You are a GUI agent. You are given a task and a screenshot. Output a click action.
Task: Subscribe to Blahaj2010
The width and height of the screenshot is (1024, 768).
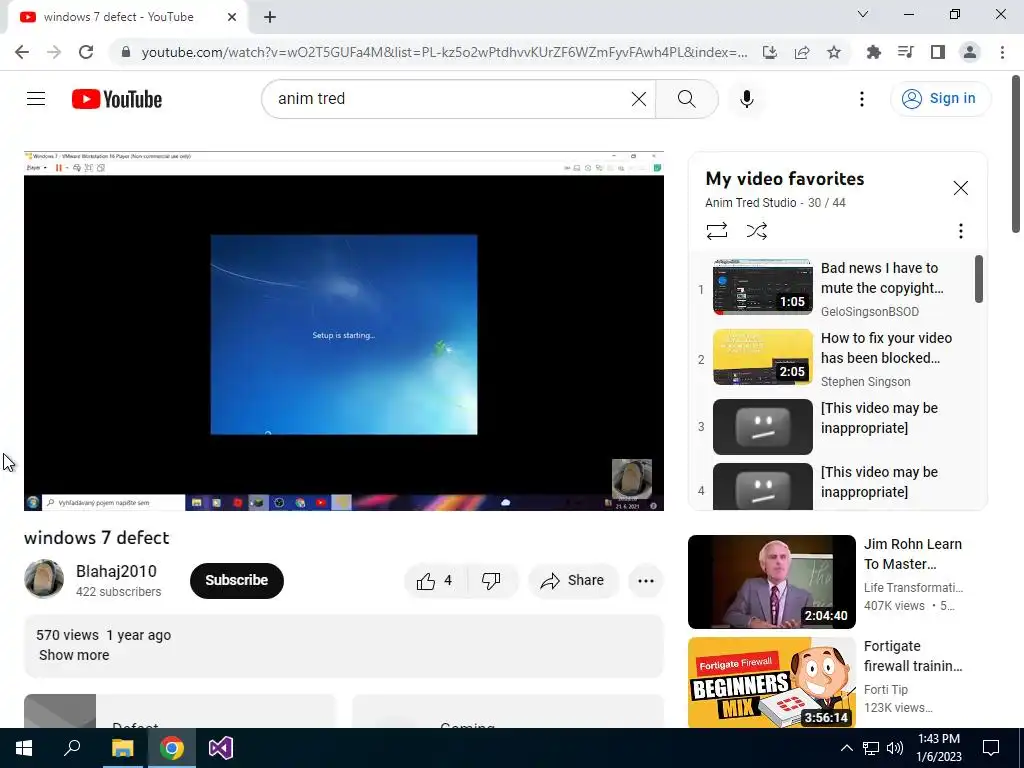236,580
